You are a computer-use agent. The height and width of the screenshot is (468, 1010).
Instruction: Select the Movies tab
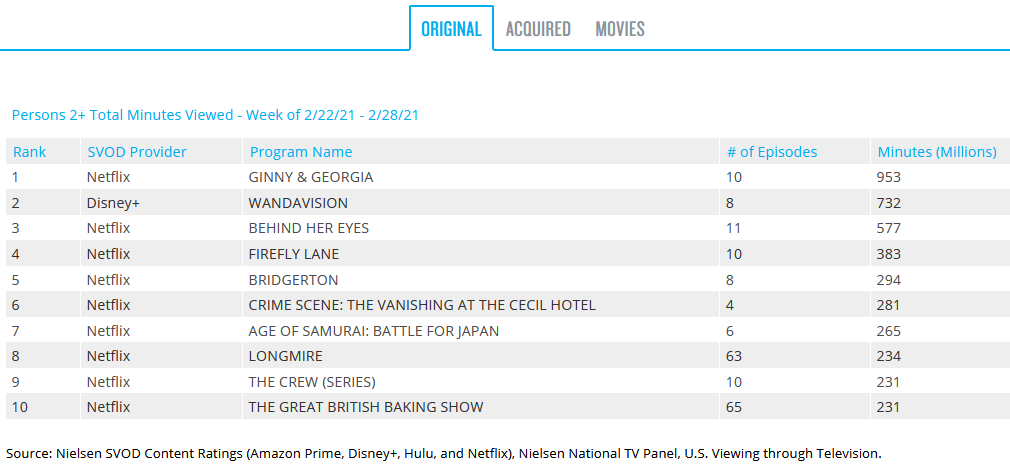[x=620, y=29]
